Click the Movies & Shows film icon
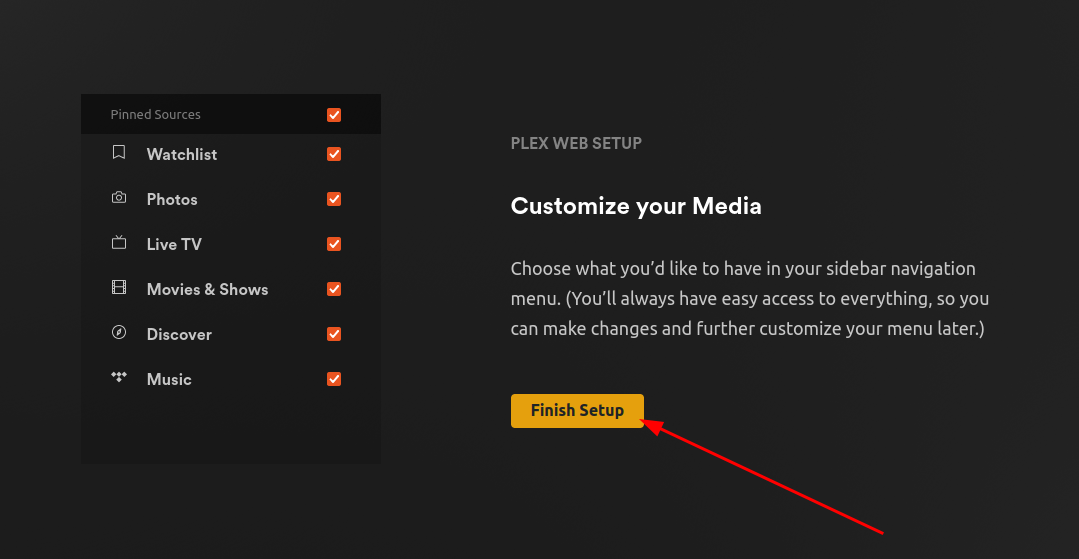The height and width of the screenshot is (559, 1079). coord(119,288)
